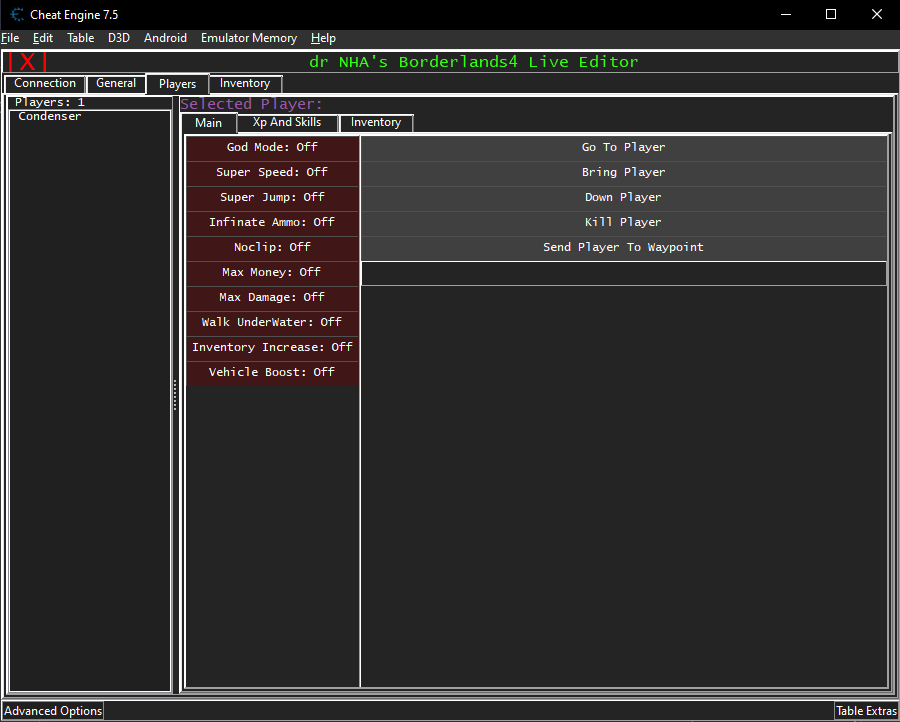Click the Down Player button
The height and width of the screenshot is (722, 900).
point(623,197)
